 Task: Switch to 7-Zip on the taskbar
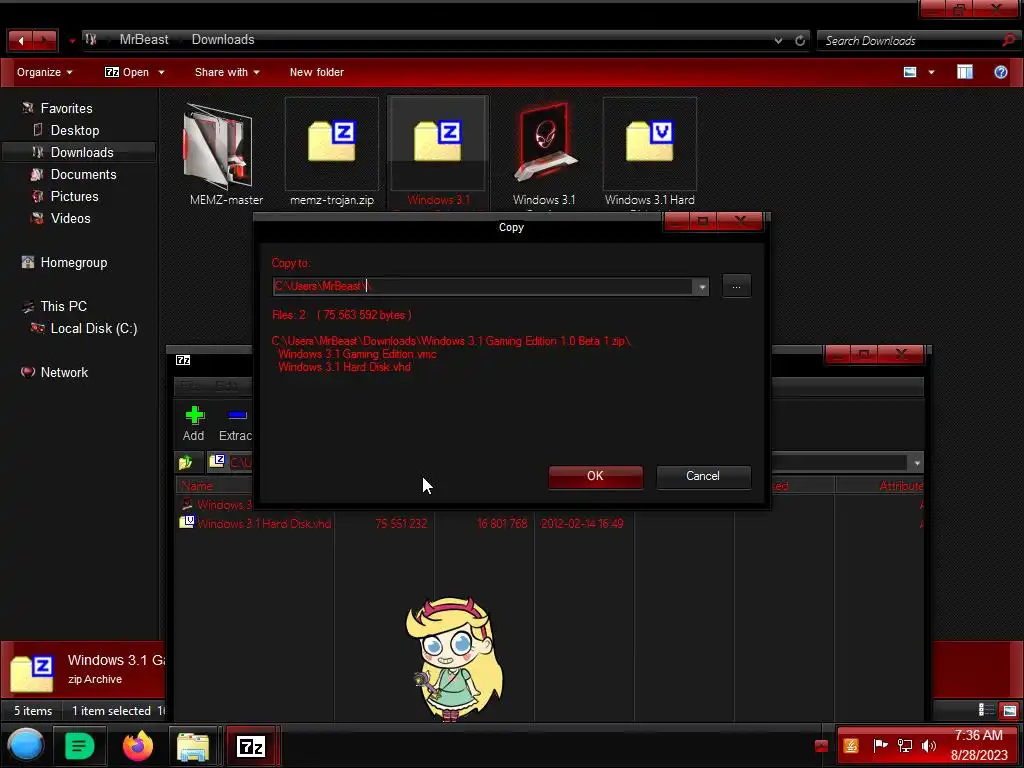coord(251,746)
